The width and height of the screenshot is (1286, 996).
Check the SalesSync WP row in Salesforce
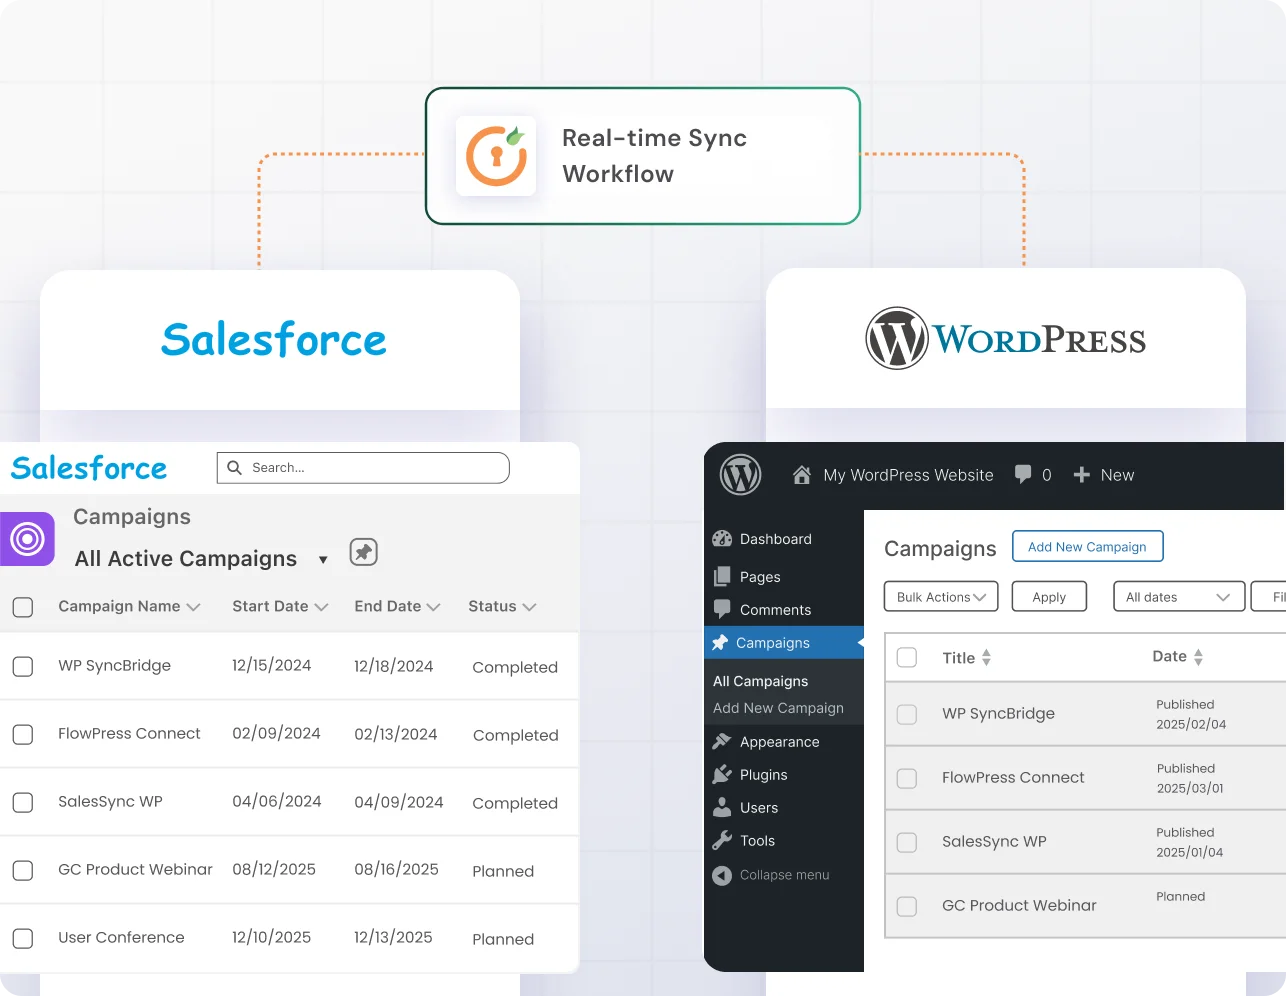click(23, 802)
